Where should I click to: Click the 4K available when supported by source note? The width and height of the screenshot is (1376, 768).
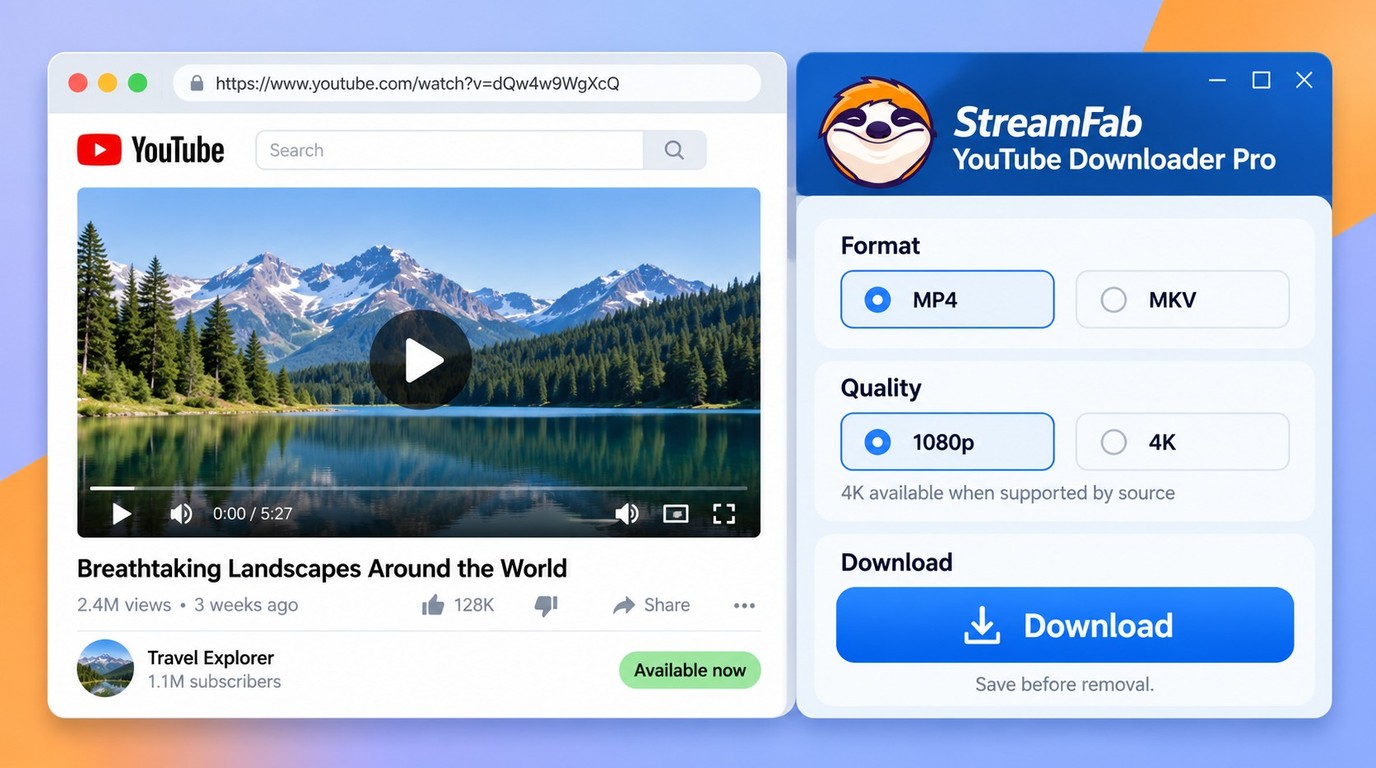[1008, 493]
